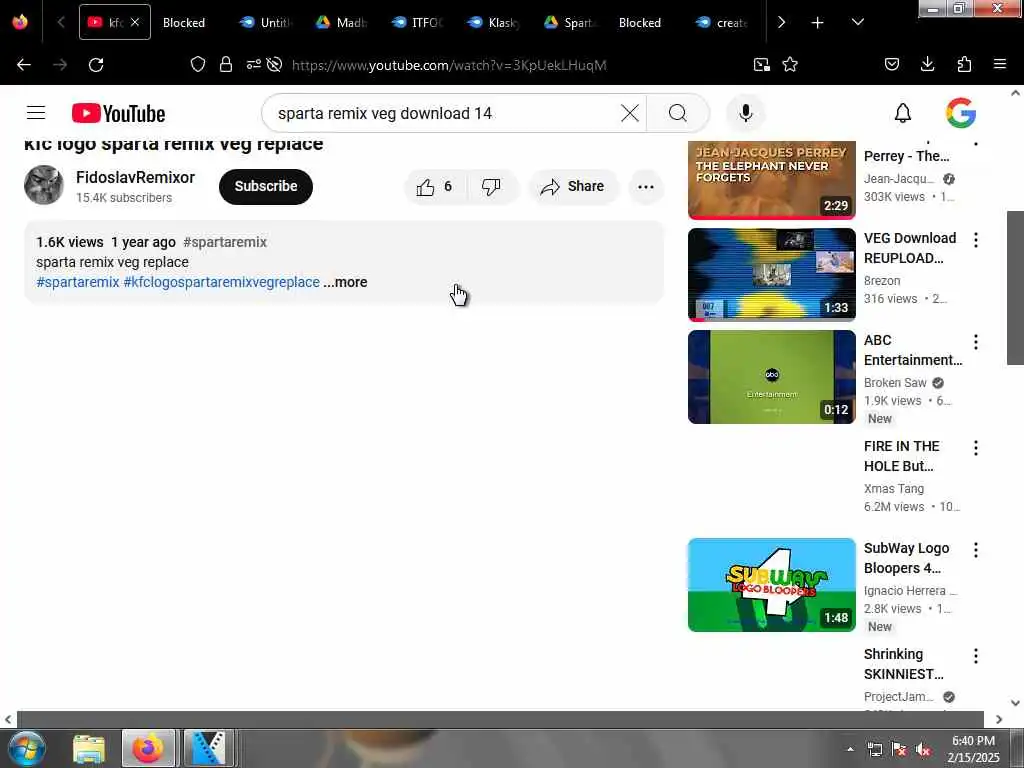Open Firefox downloads panel
This screenshot has height=768, width=1024.
tap(927, 64)
